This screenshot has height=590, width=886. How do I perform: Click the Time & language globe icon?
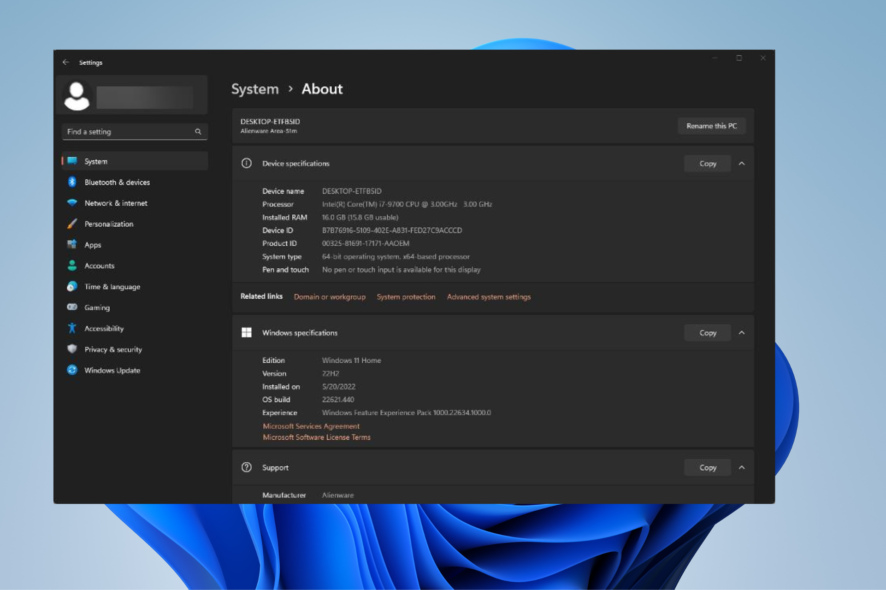72,287
